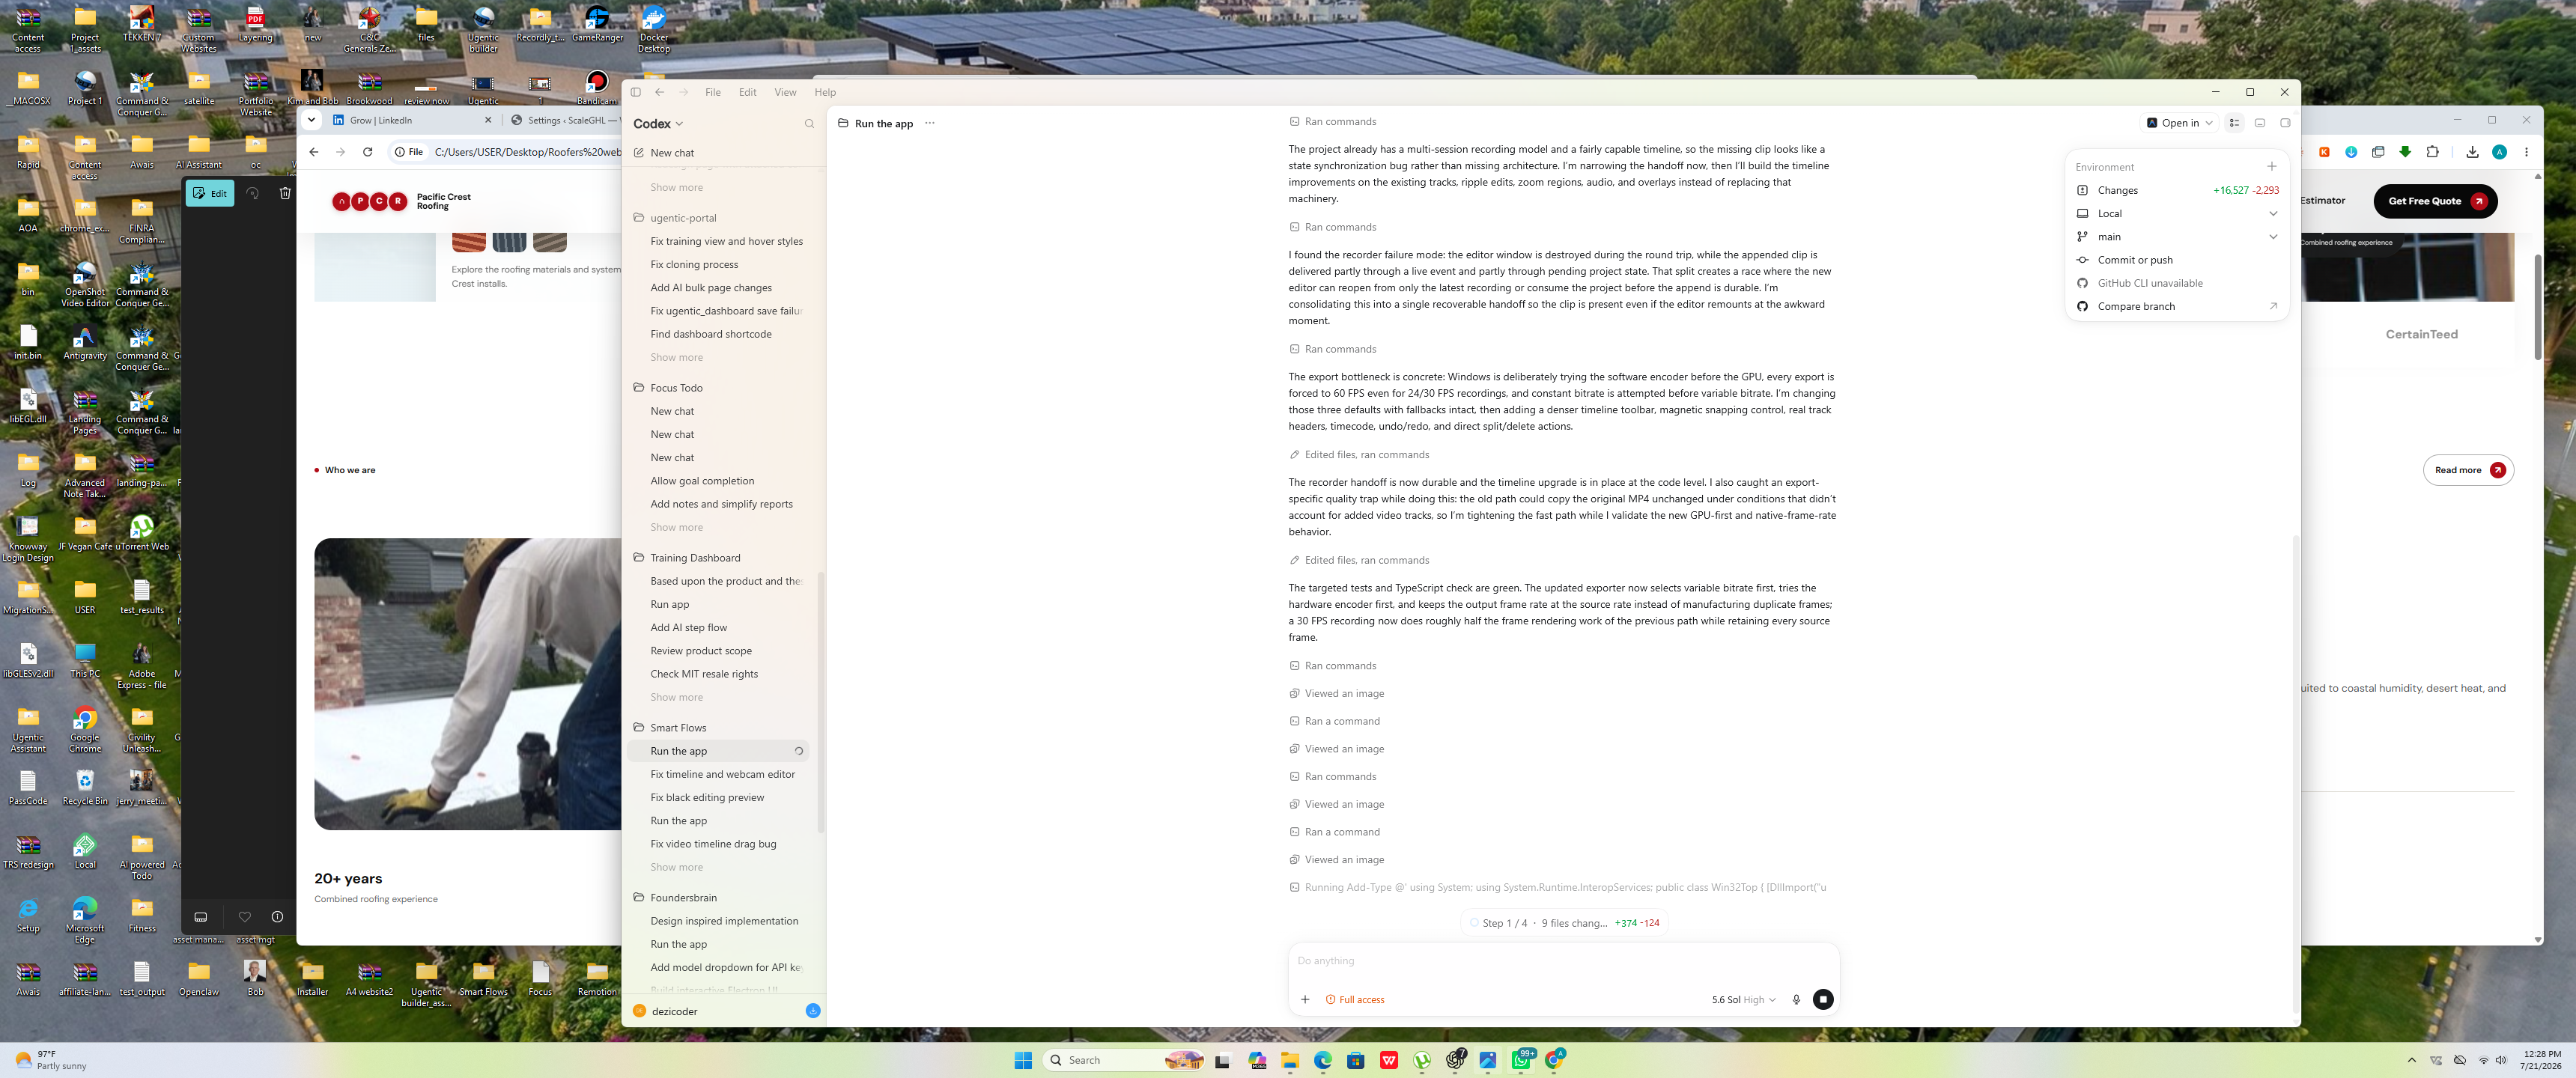Switch to the Settings - ScaleGHL browser tab
Viewport: 2576px width, 1078px height.
565,120
